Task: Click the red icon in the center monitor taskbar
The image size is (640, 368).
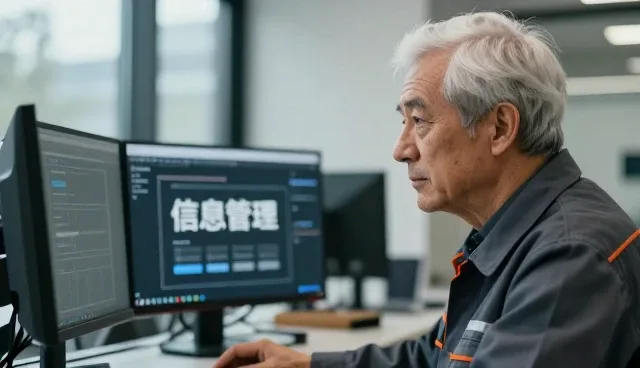Action: (x=178, y=299)
